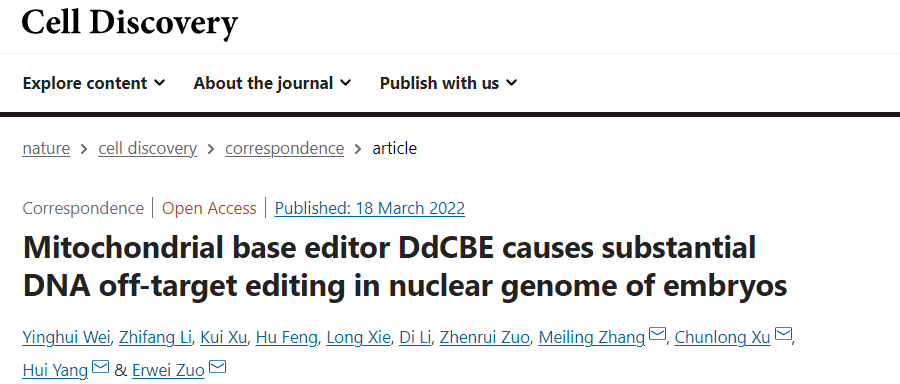Image resolution: width=900 pixels, height=384 pixels.
Task: Click envelope icon next to Hui Yang
Action: click(x=101, y=367)
